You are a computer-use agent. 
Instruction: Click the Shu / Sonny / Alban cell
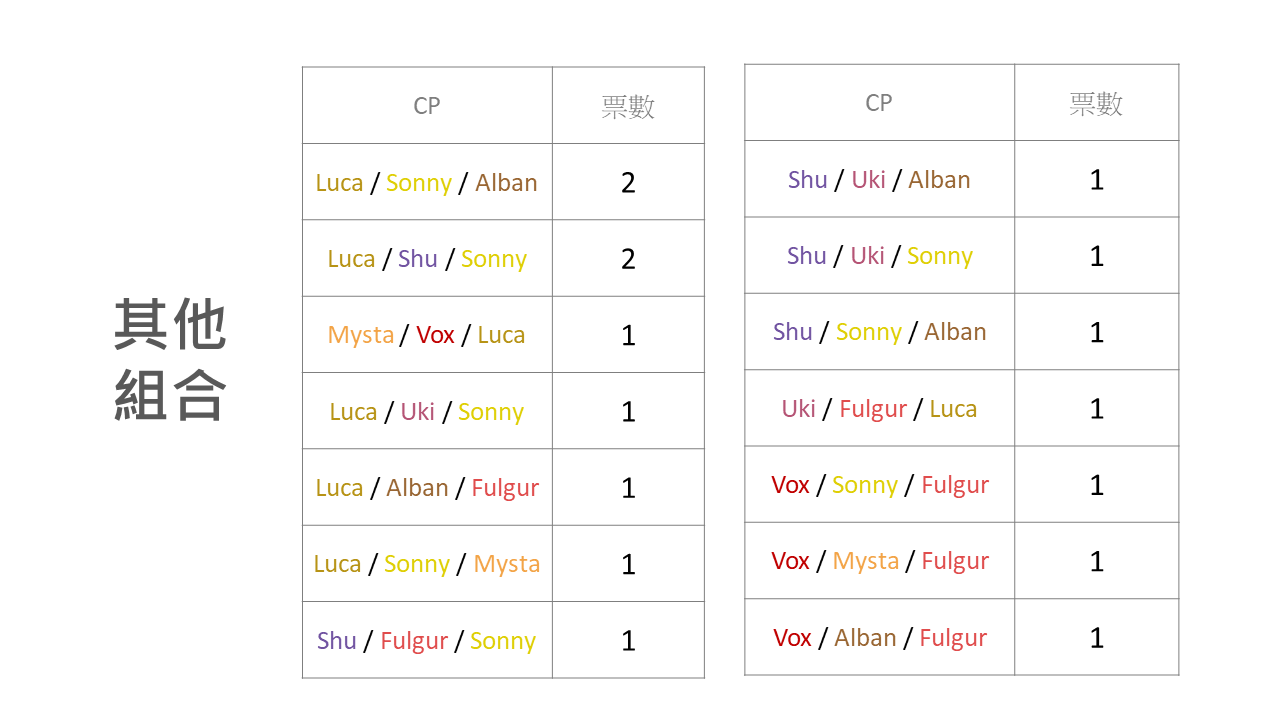pyautogui.click(x=879, y=332)
